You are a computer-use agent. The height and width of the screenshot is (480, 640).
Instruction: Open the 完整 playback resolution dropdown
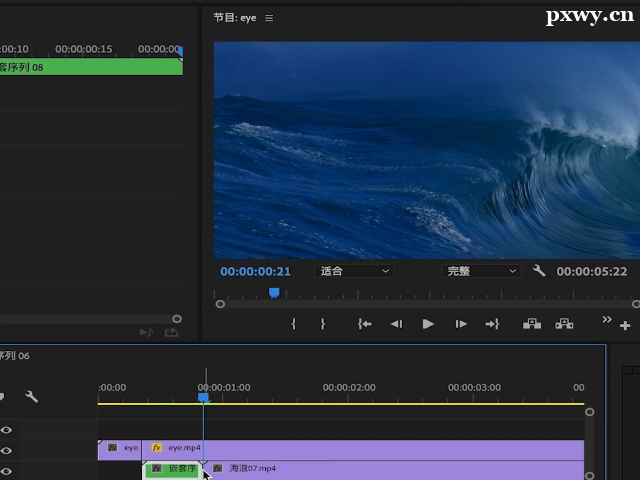tap(481, 271)
